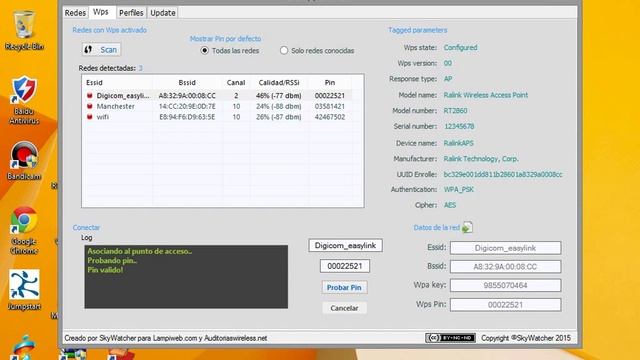This screenshot has width=640, height=360.
Task: Click pin 42467502 in the table
Action: coord(330,117)
